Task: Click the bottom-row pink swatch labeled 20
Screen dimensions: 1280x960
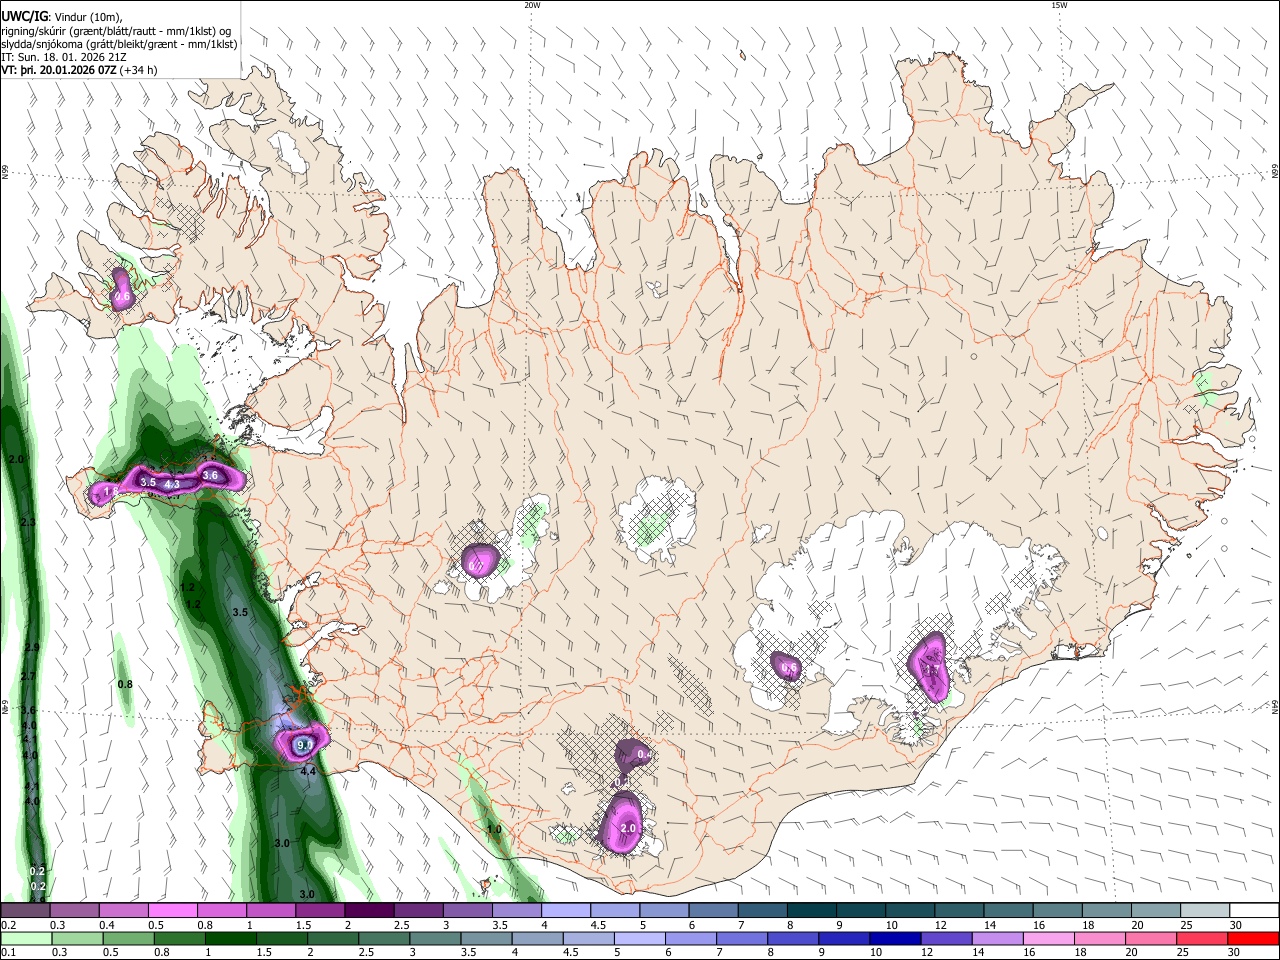Action: [x=1150, y=938]
